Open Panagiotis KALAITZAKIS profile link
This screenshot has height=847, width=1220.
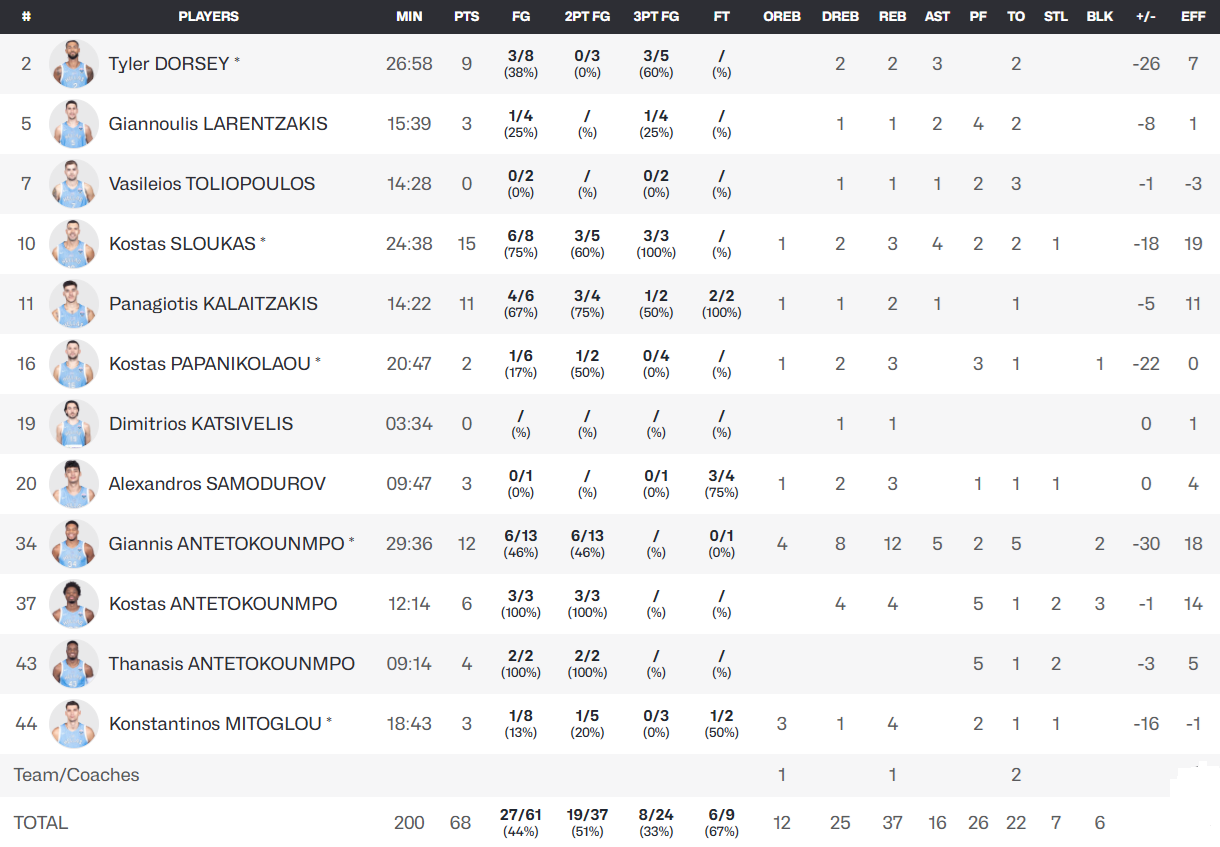click(x=213, y=304)
